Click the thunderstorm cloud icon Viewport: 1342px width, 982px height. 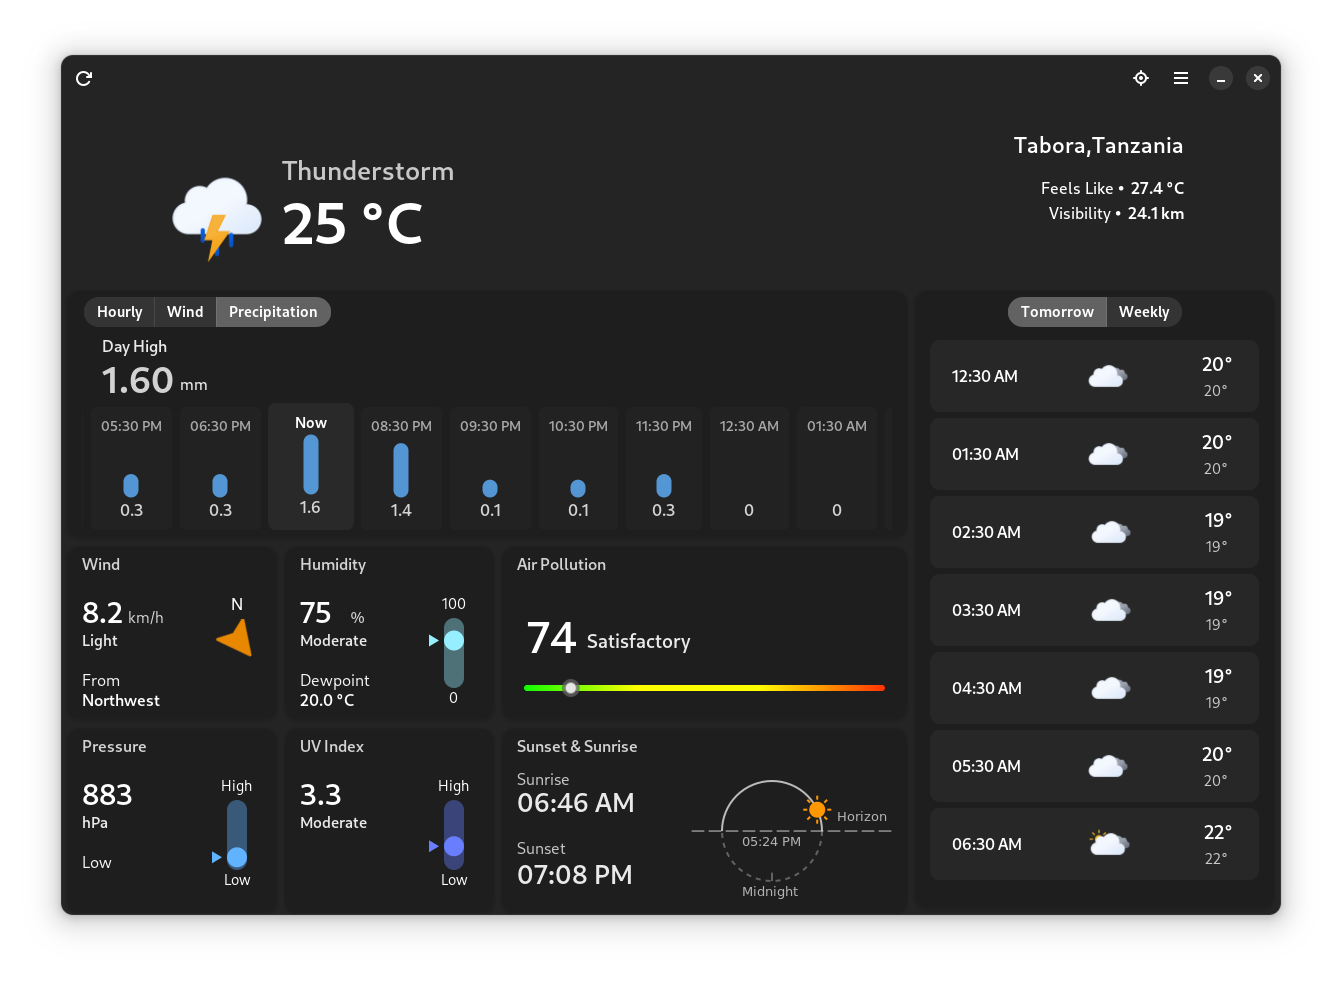click(x=217, y=218)
